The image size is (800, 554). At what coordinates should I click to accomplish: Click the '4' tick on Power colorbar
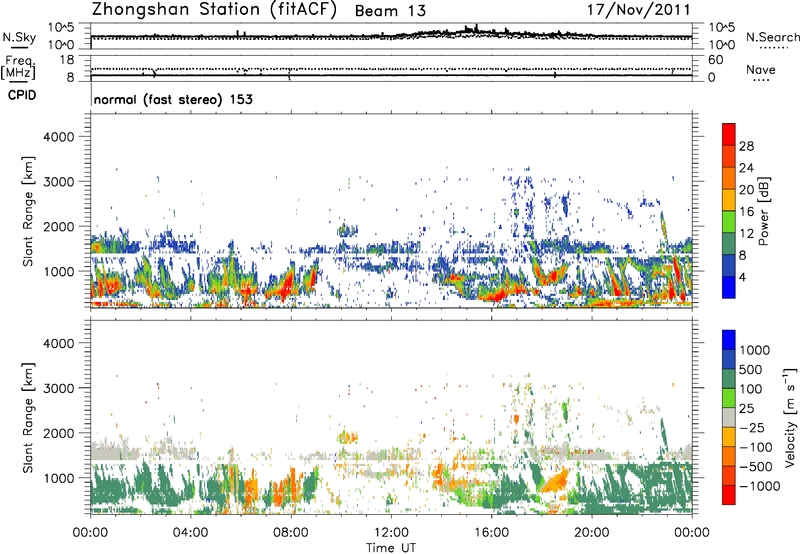[743, 277]
